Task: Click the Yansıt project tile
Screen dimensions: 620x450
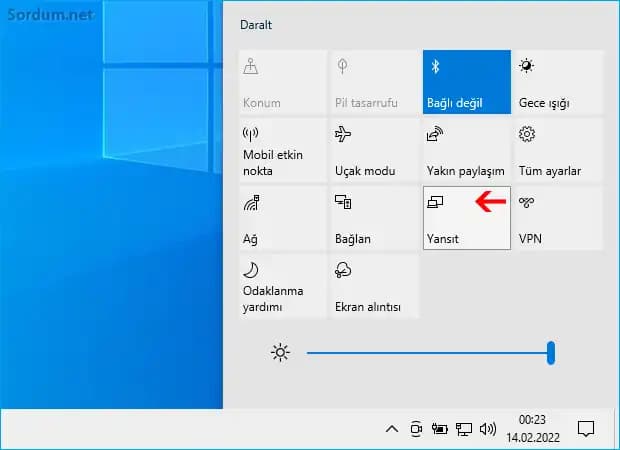Action: (467, 218)
